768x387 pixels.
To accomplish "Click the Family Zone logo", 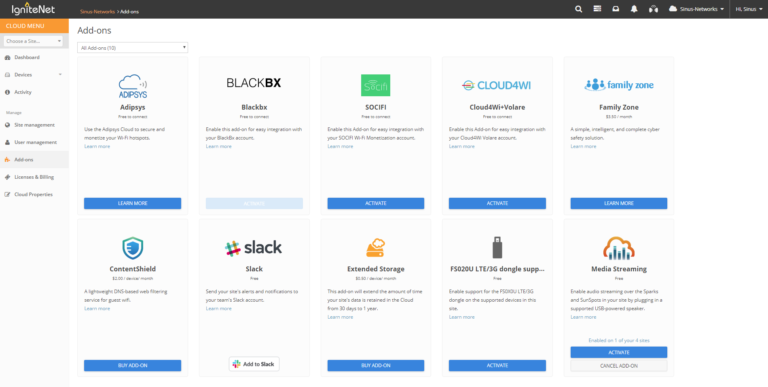I will tap(619, 85).
